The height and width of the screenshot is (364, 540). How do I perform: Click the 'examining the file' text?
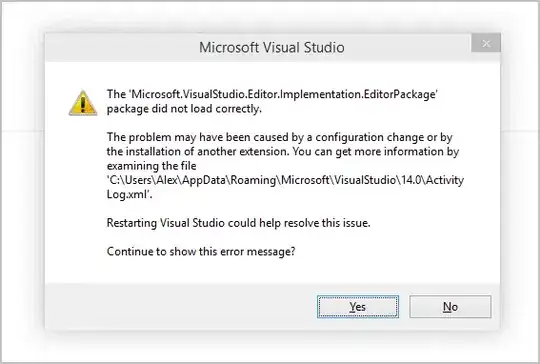click(x=152, y=166)
